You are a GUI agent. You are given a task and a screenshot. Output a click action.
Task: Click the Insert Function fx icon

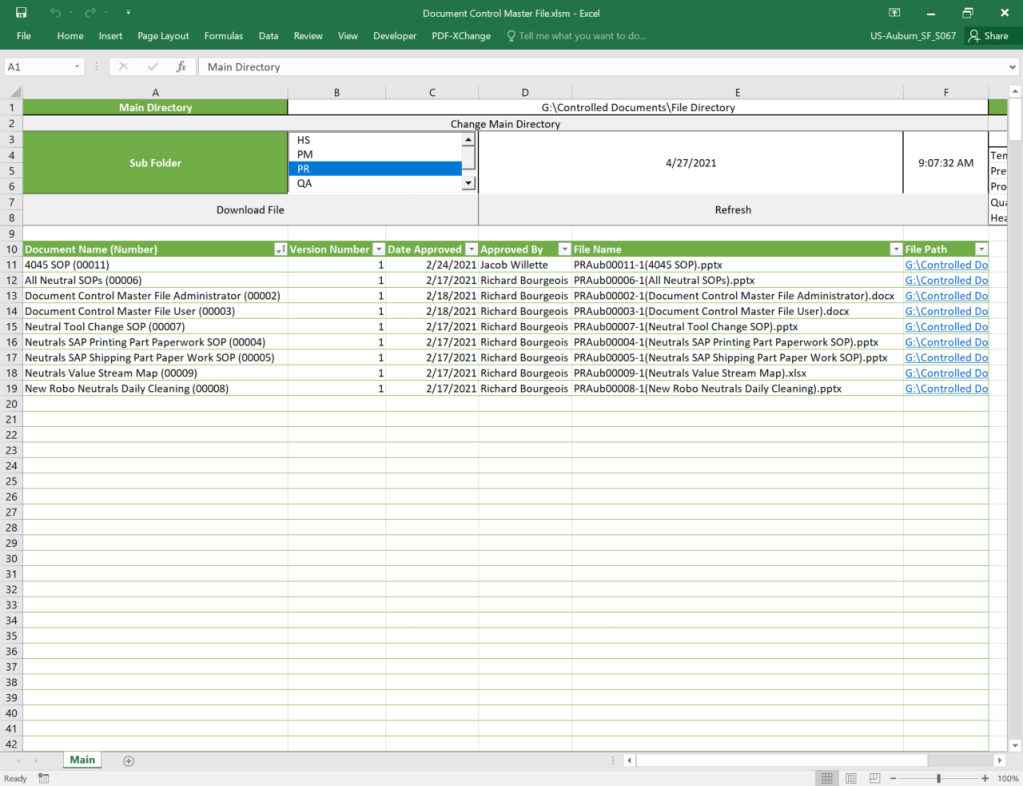pyautogui.click(x=181, y=67)
